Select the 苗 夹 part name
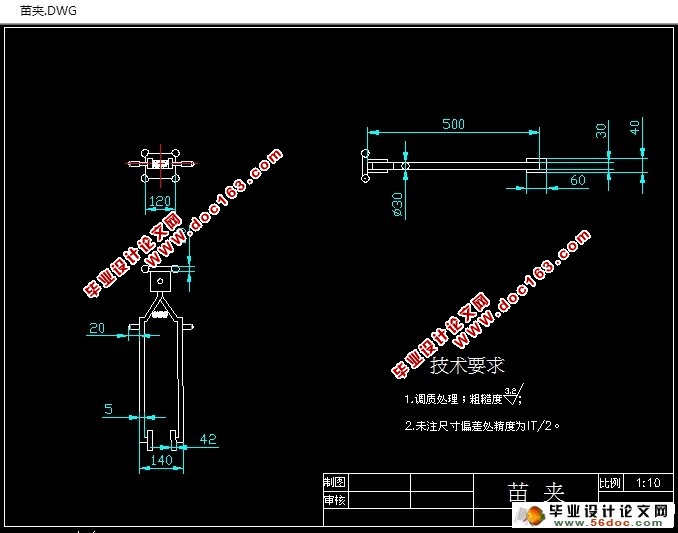 point(536,492)
